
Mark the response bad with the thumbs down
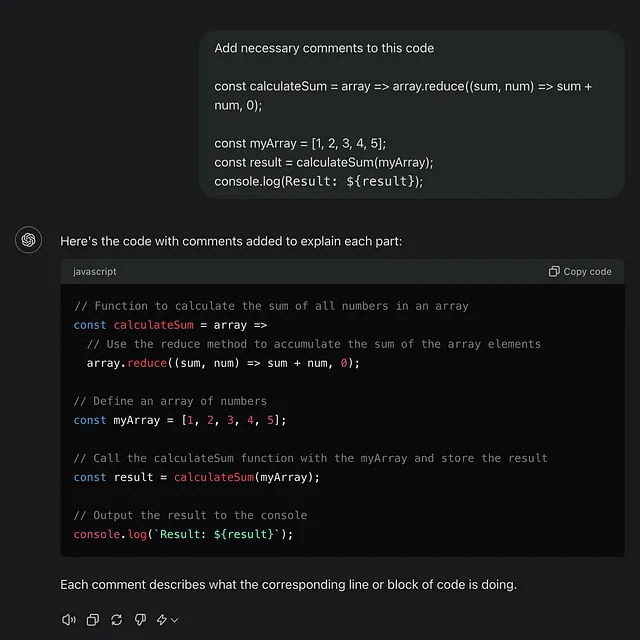coord(140,620)
